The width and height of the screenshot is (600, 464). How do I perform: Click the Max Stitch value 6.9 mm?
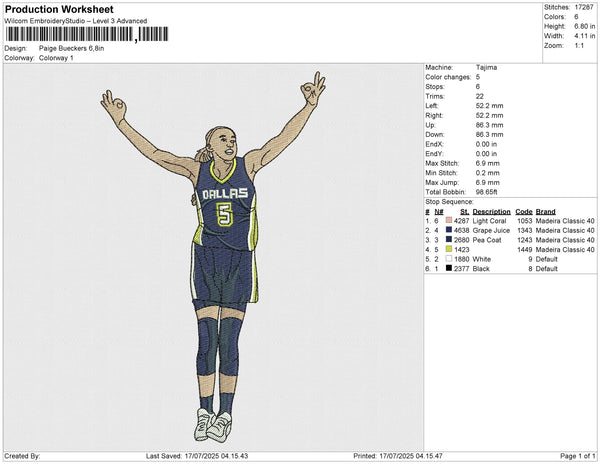pos(488,163)
